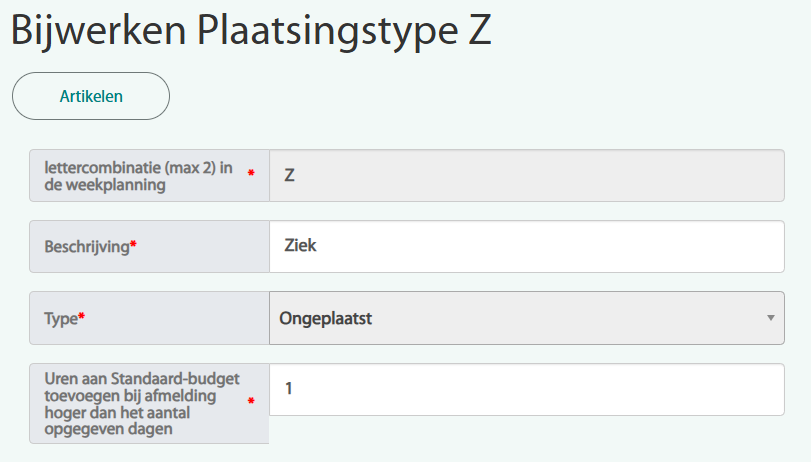Focus the Beschrijving input field
The width and height of the screenshot is (811, 462).
pos(526,246)
